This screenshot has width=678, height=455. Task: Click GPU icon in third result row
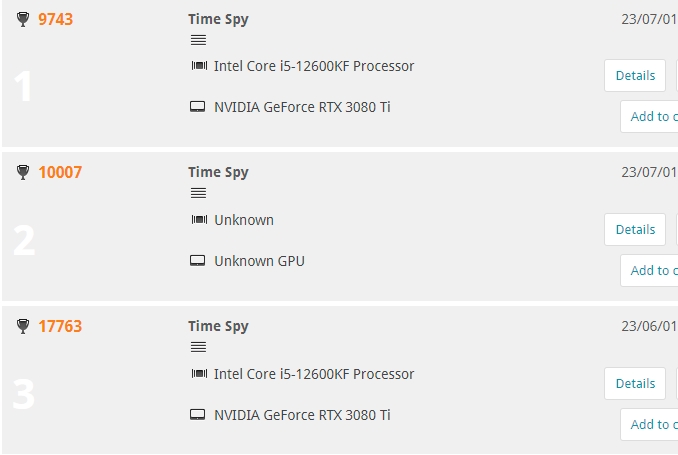click(198, 415)
